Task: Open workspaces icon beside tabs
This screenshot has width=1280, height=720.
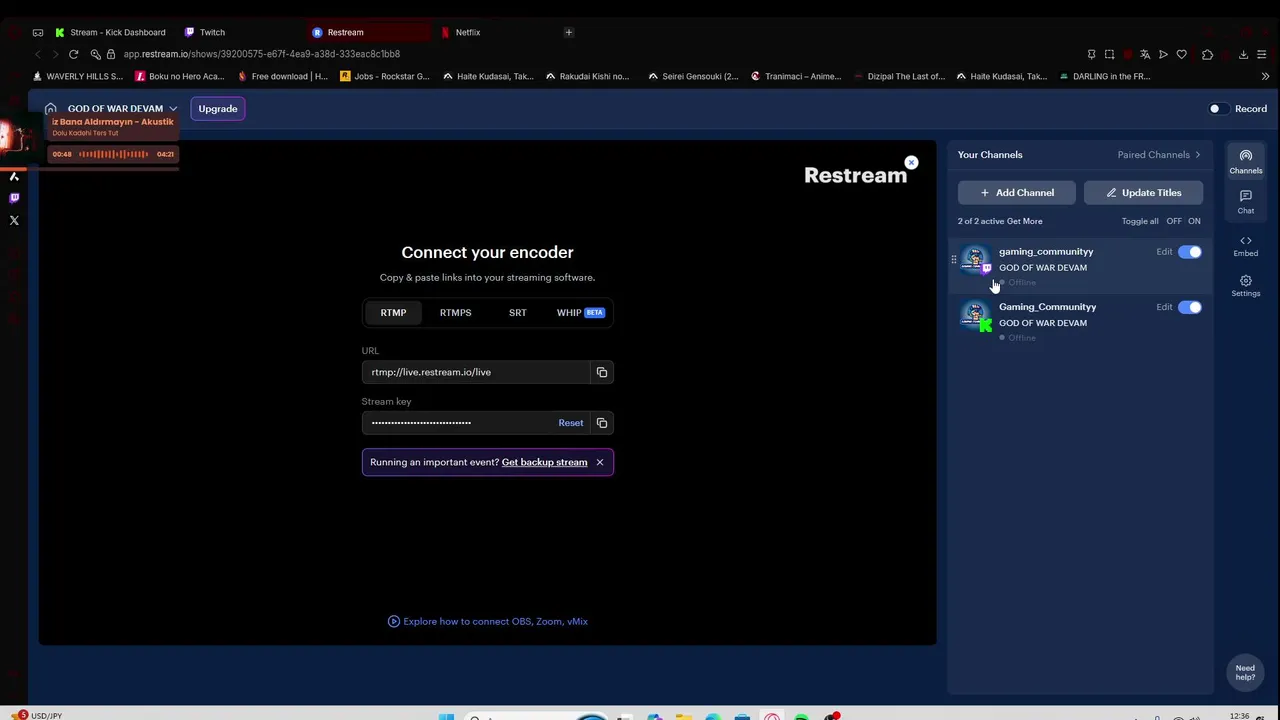Action: tap(38, 32)
